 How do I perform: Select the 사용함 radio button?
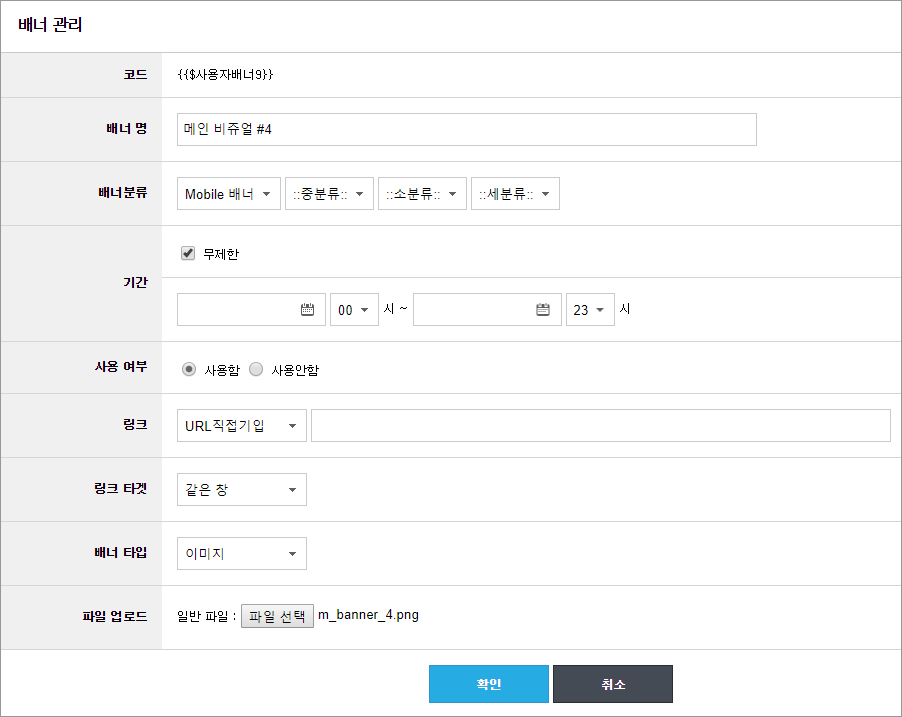click(x=189, y=369)
